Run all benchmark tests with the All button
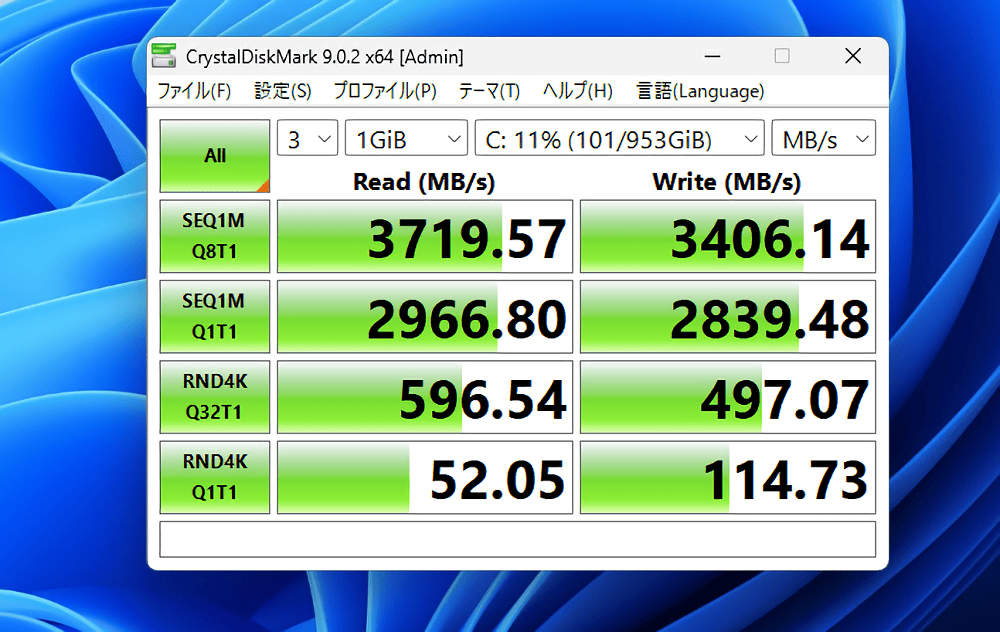The height and width of the screenshot is (632, 1000). (x=214, y=157)
